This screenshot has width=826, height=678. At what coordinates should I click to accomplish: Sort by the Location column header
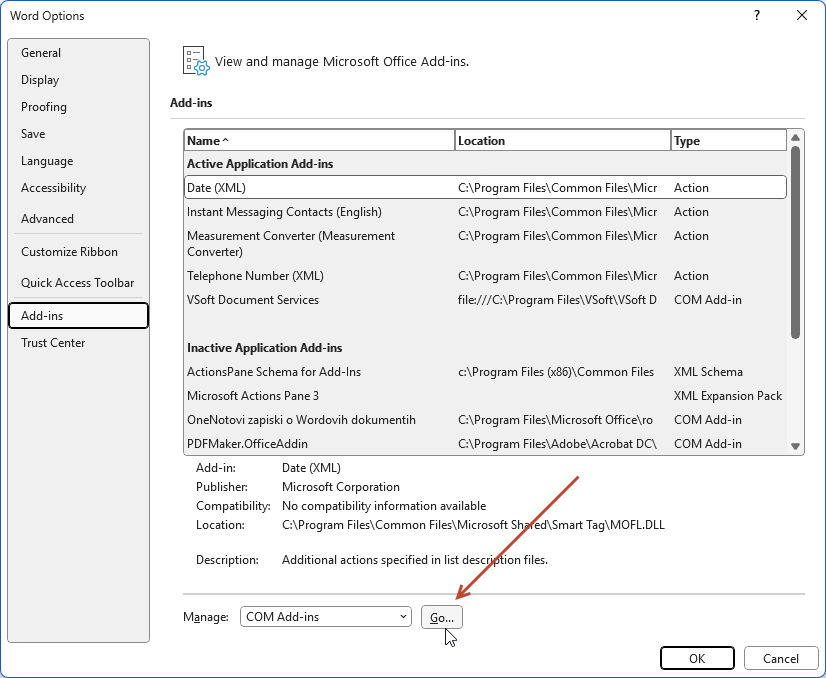coord(563,141)
